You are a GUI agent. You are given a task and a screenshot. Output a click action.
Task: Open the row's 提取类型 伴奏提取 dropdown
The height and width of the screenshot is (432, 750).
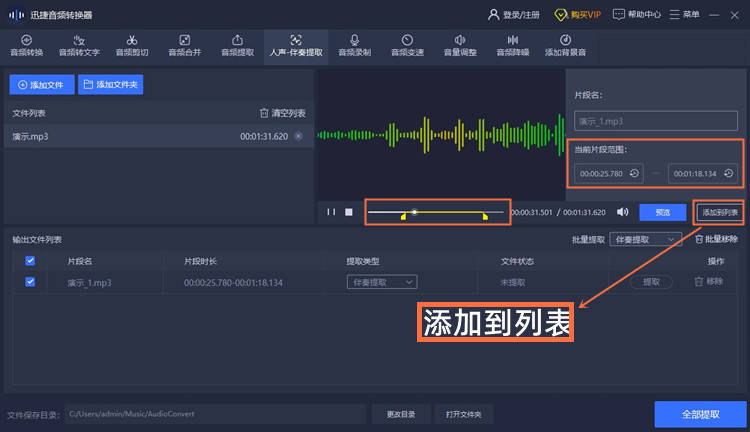382,282
